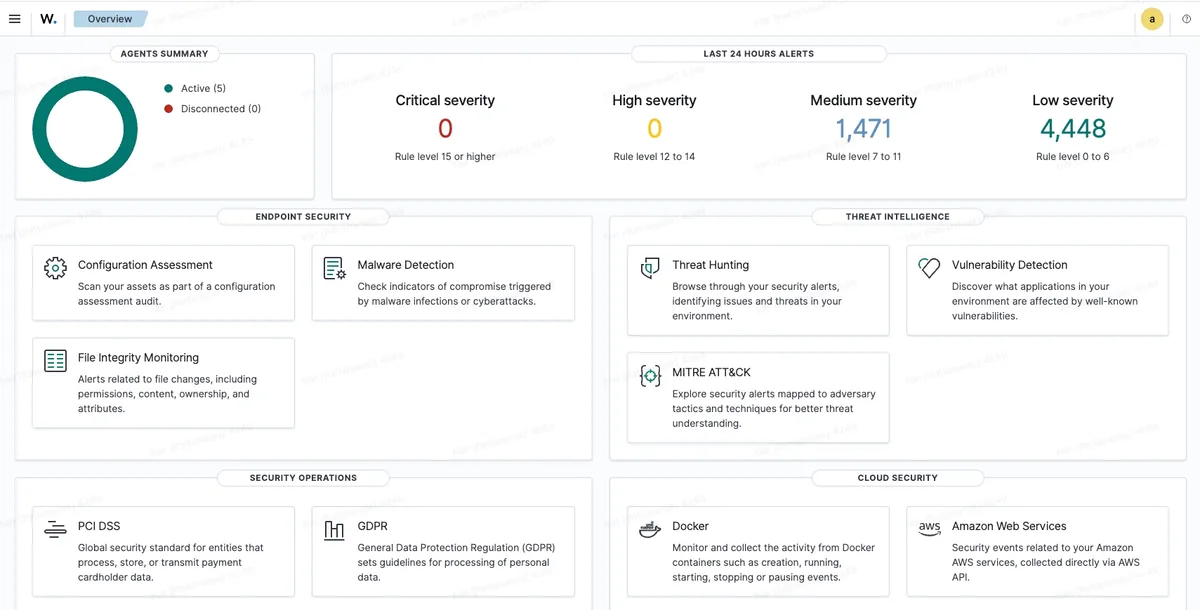View the 4,448 low severity alerts
This screenshot has width=1200, height=610.
tap(1073, 128)
